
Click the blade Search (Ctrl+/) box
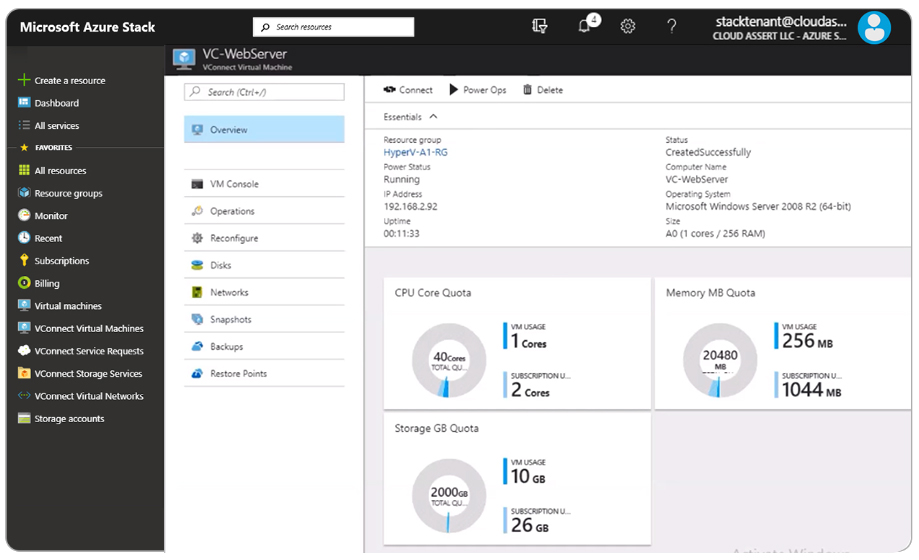tap(264, 92)
